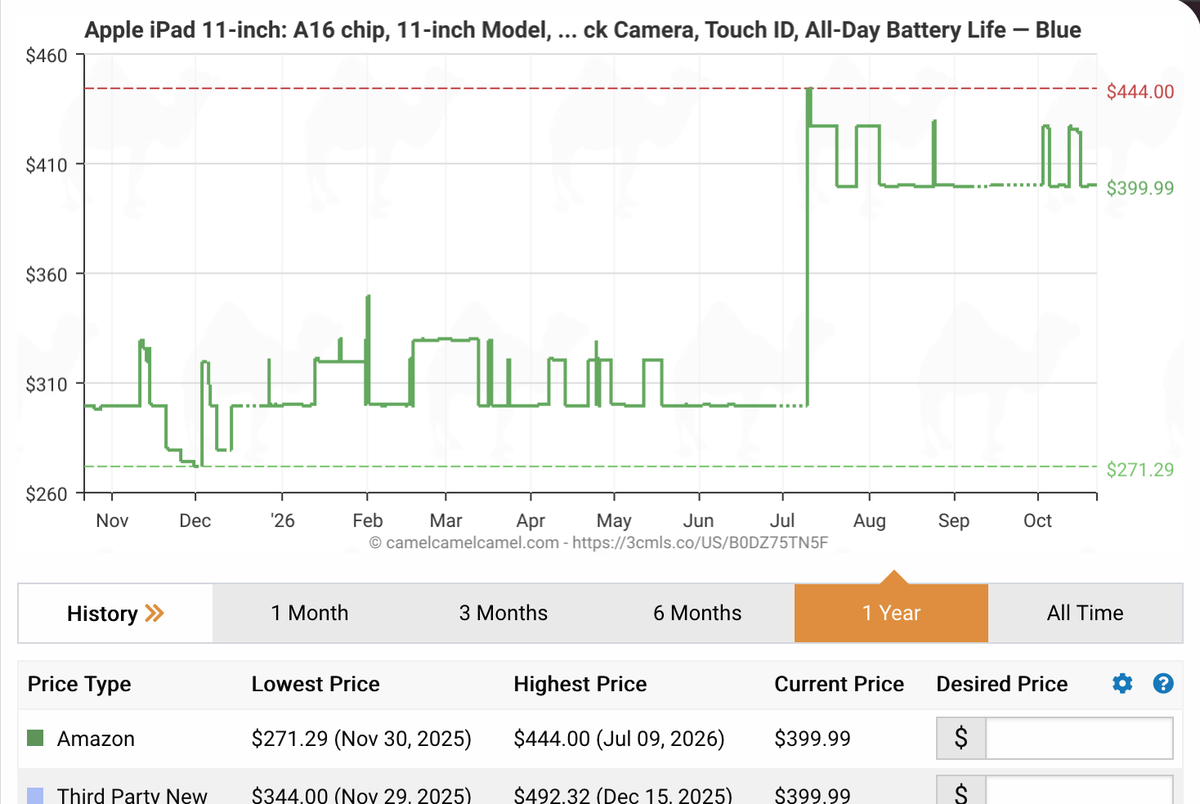Select the 1 Year tab

892,613
